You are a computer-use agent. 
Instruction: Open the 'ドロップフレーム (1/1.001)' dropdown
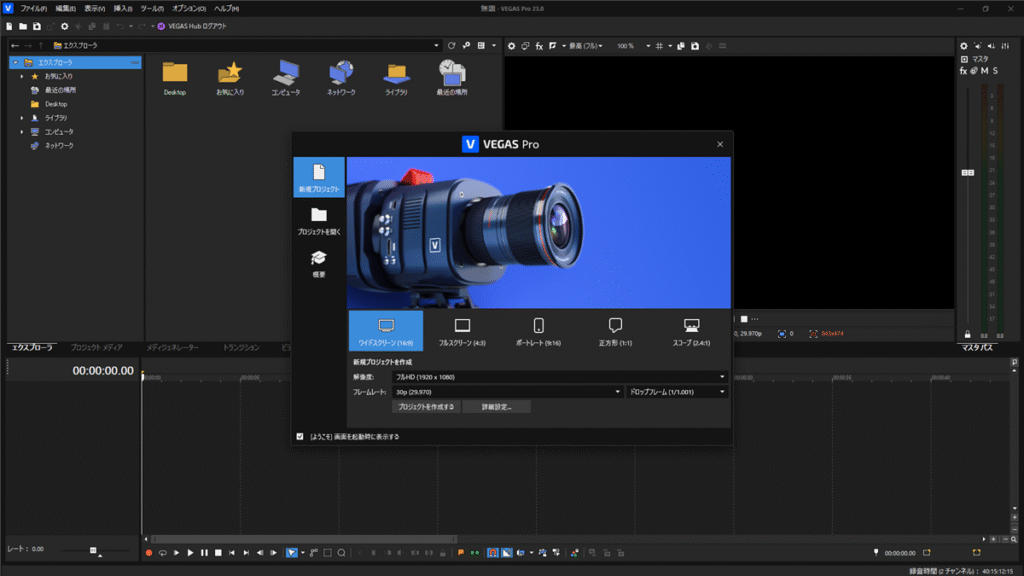tap(677, 392)
